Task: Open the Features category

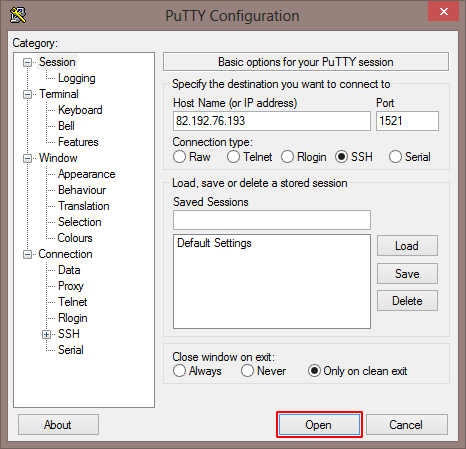Action: [78, 142]
